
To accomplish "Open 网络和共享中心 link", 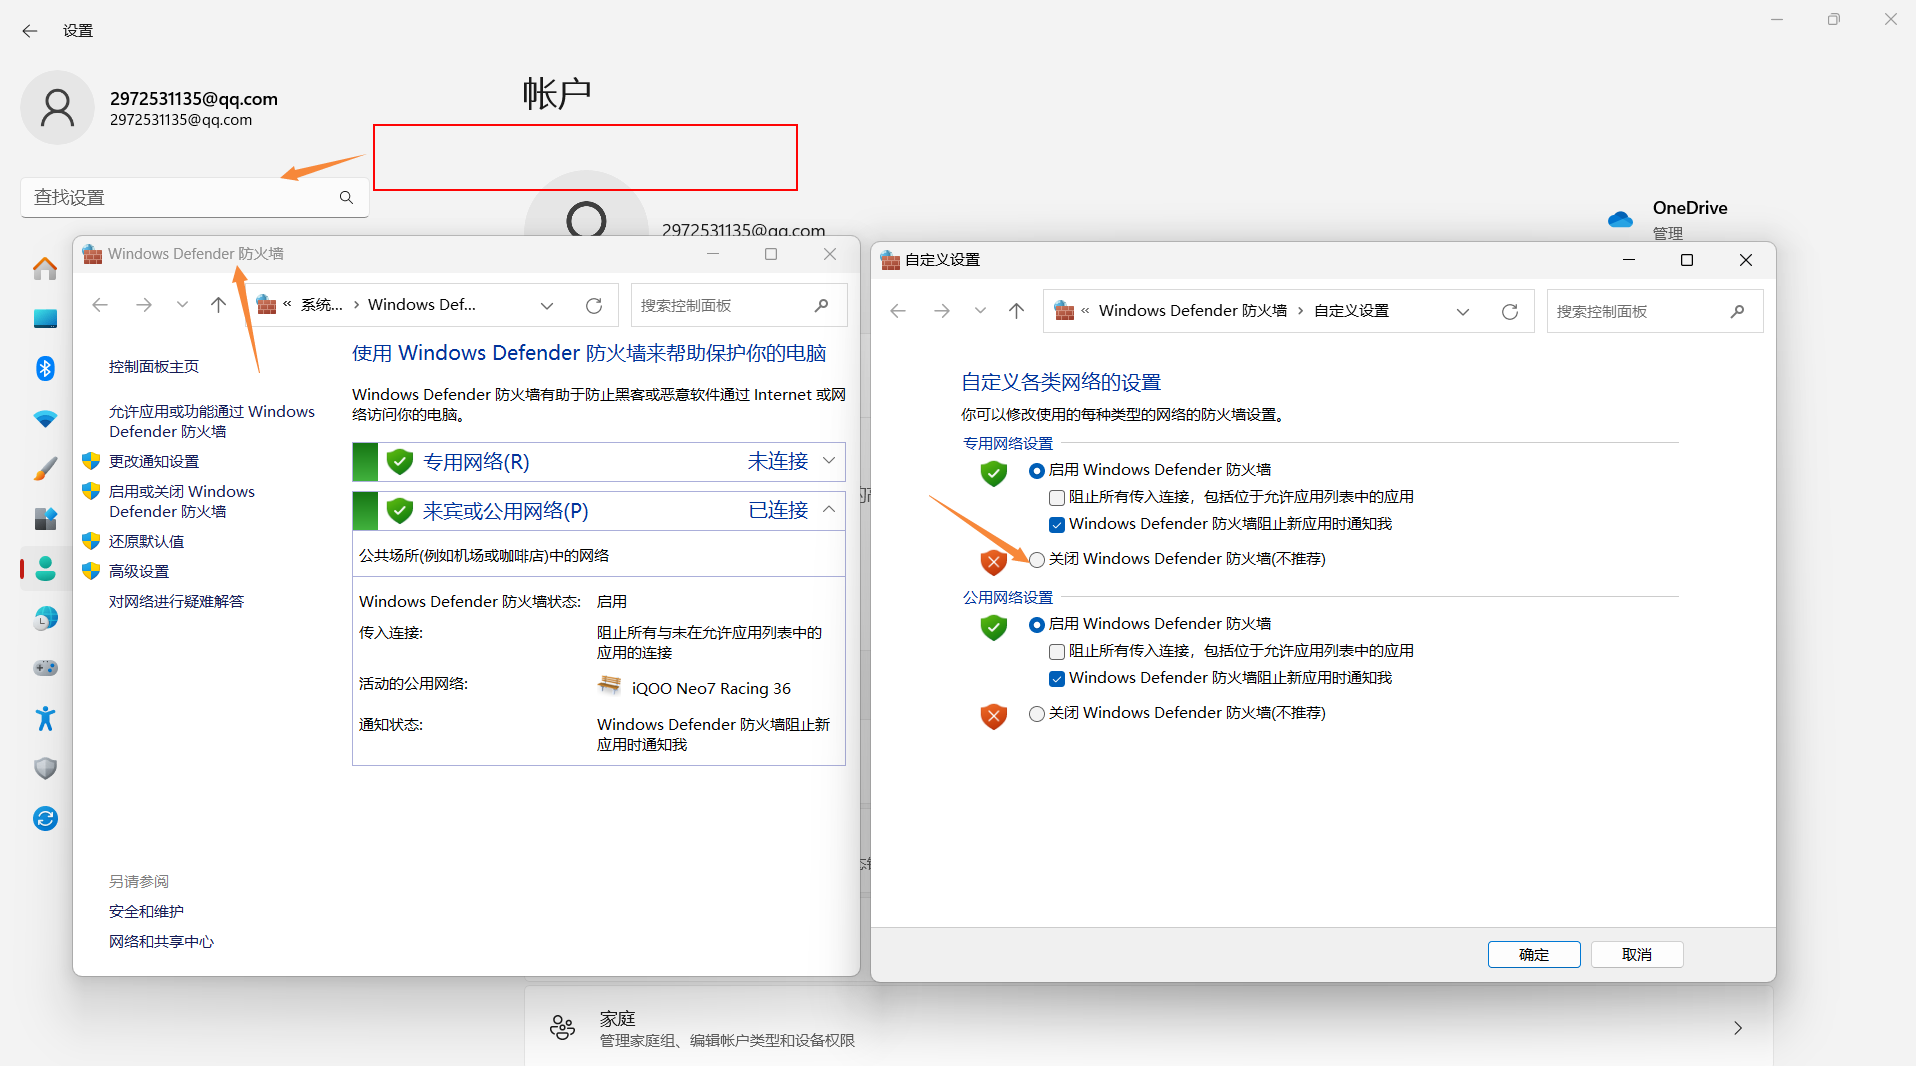I will [161, 941].
